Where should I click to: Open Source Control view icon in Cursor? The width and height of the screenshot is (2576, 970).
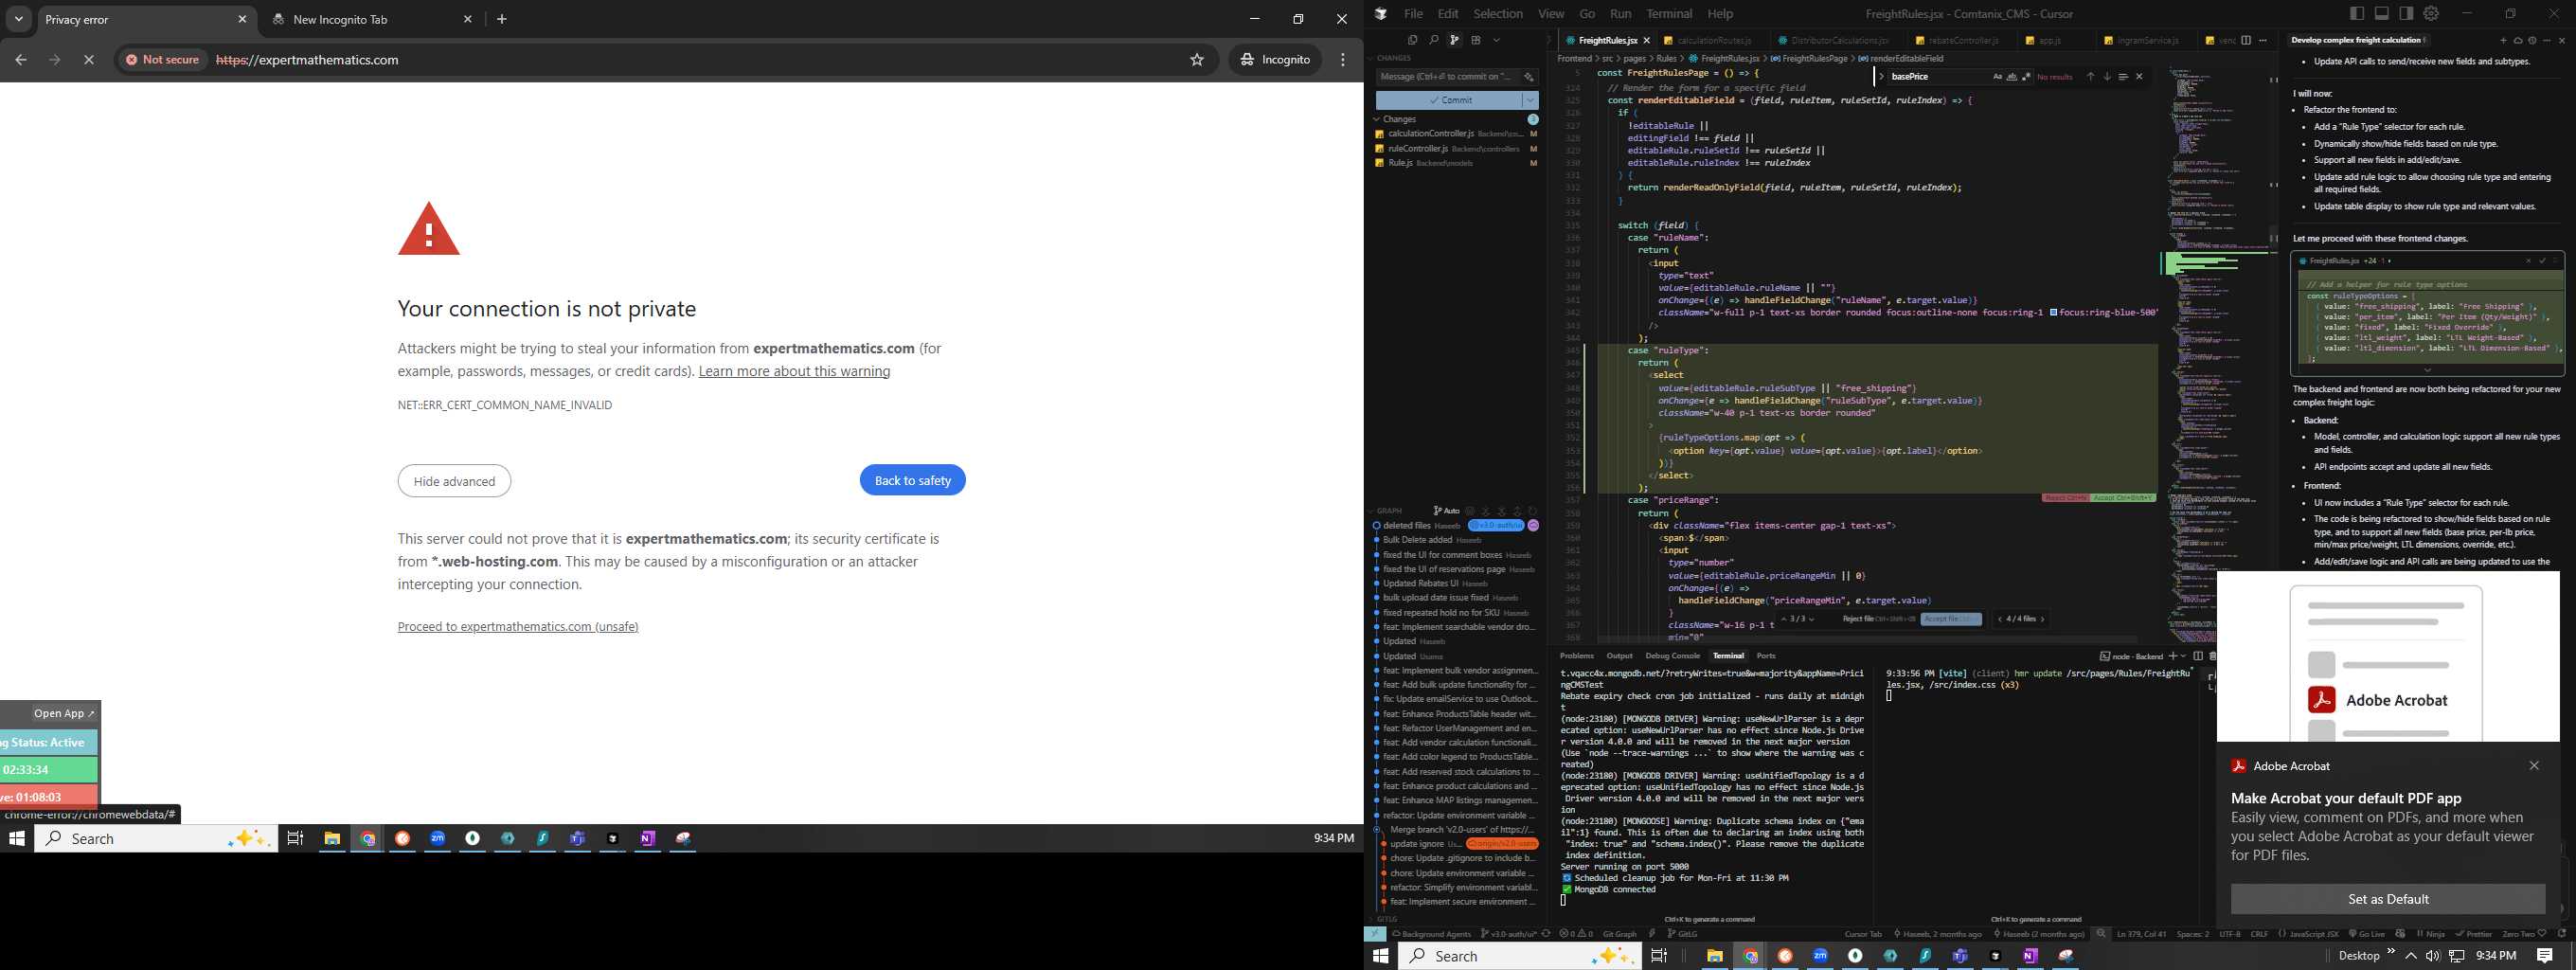(x=1455, y=40)
